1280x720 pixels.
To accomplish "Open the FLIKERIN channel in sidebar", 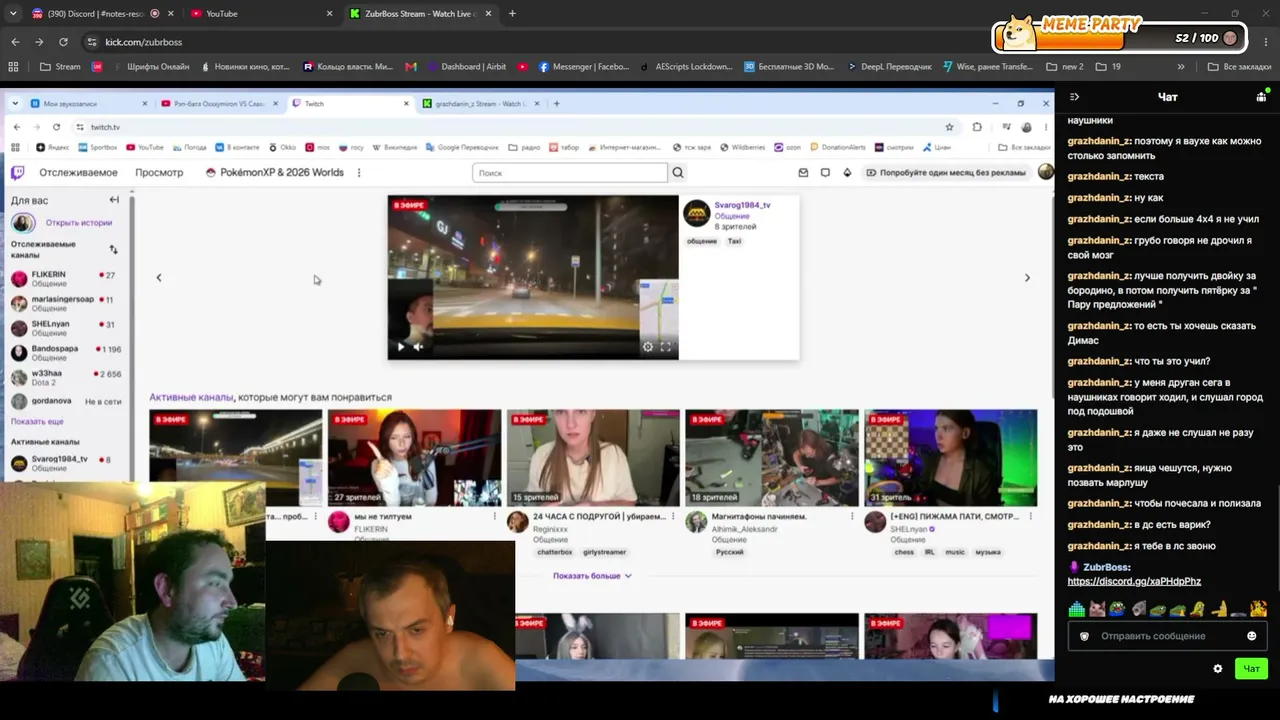I will (x=66, y=278).
